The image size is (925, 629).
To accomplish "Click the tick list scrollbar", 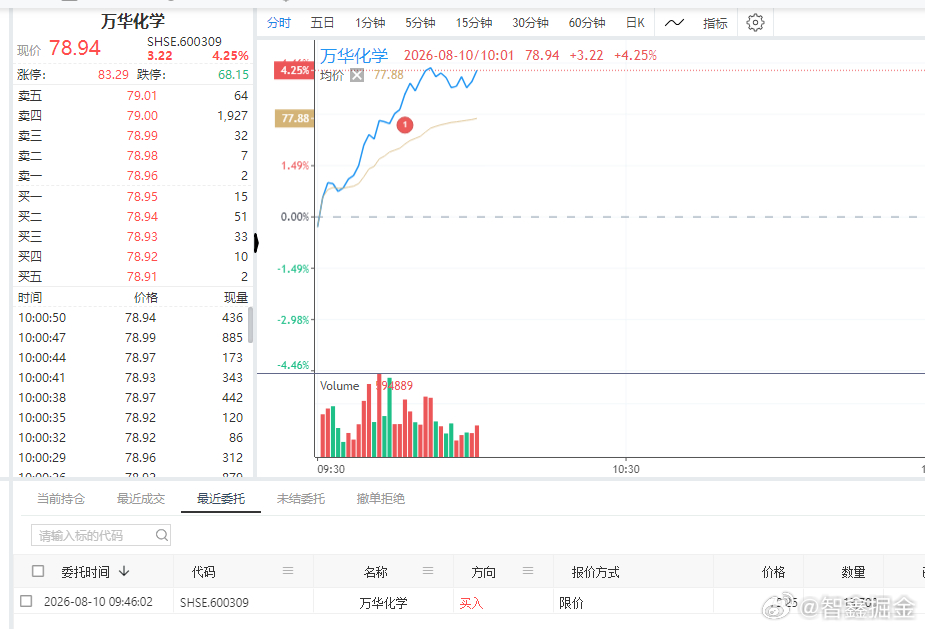I will tap(251, 325).
